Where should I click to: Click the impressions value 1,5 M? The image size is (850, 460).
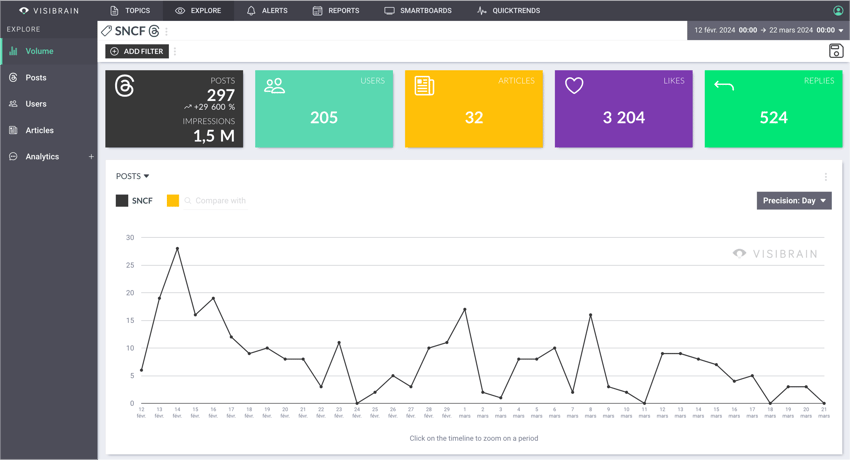click(214, 136)
